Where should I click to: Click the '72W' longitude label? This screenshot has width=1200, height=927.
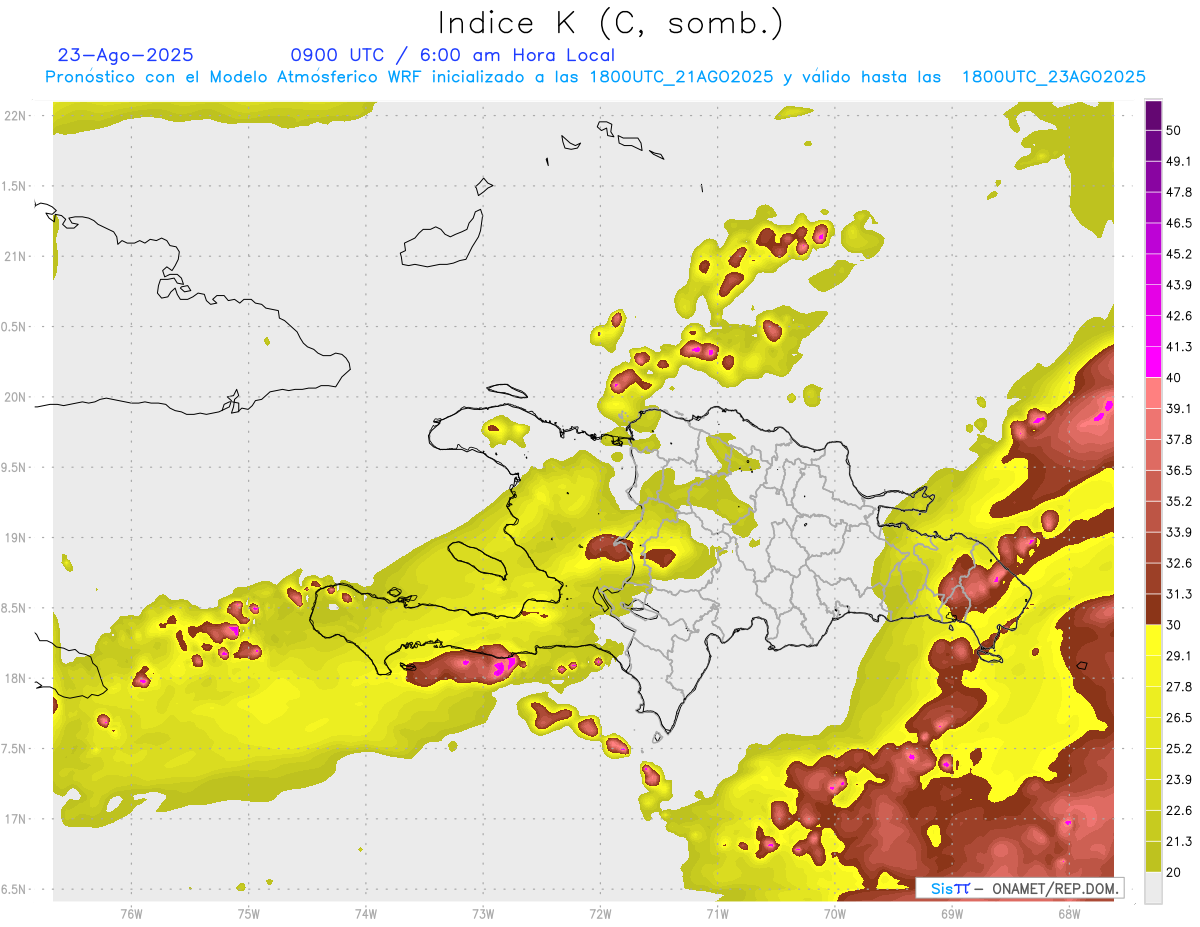600,913
